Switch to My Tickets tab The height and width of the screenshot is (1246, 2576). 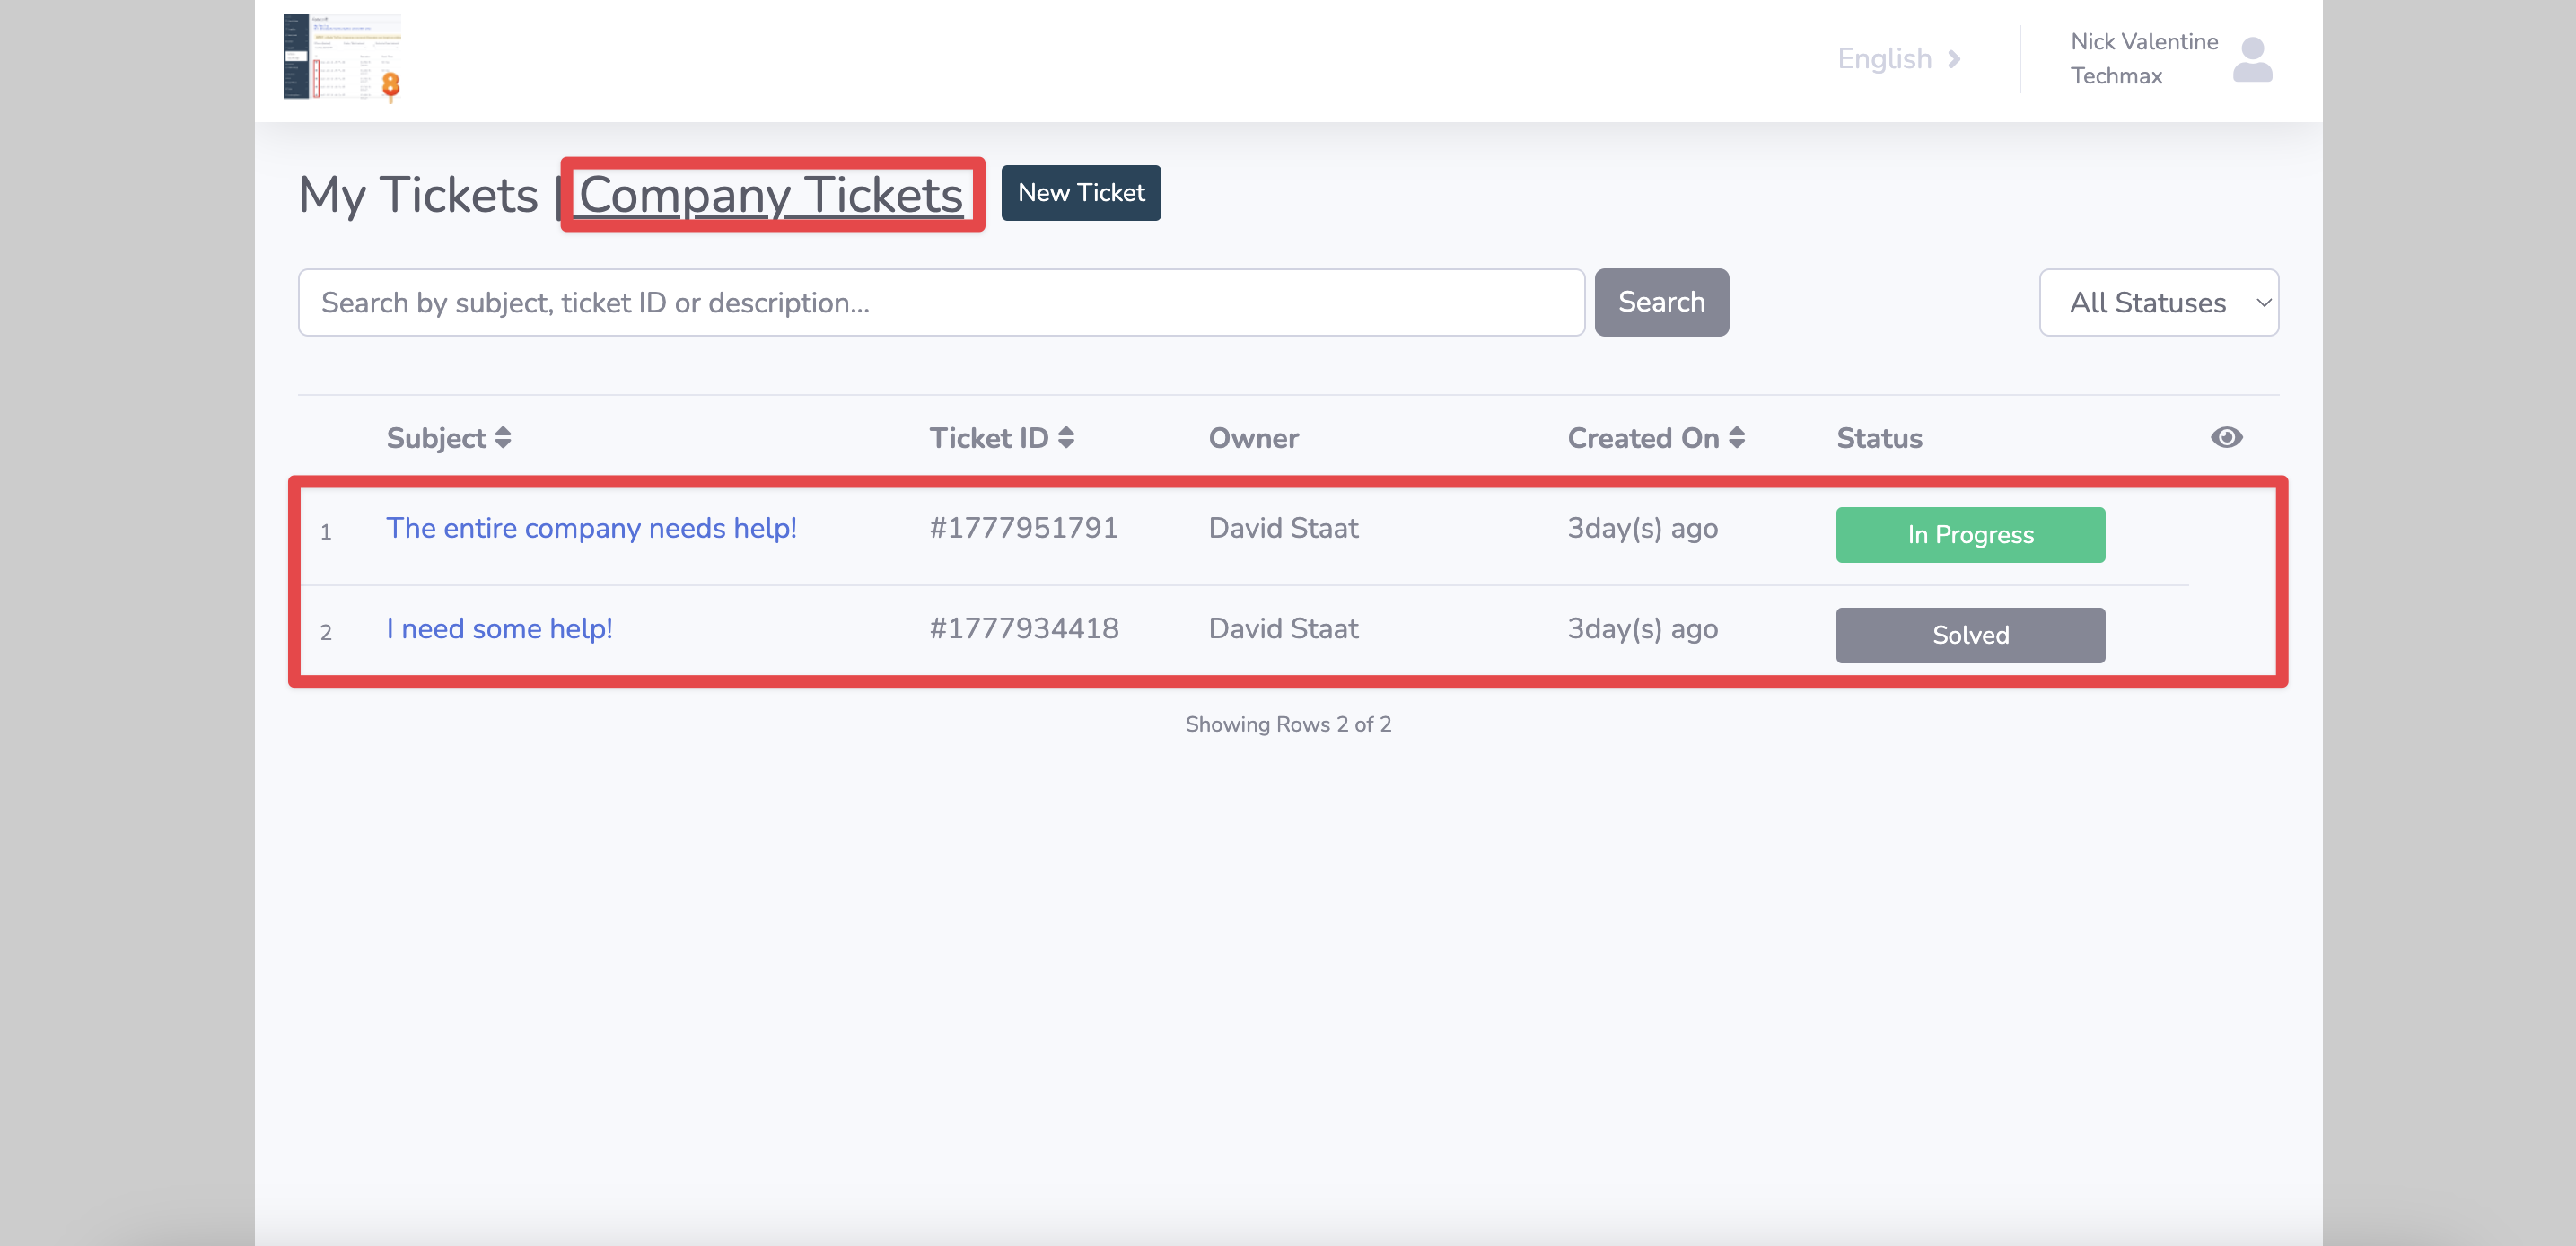point(418,194)
